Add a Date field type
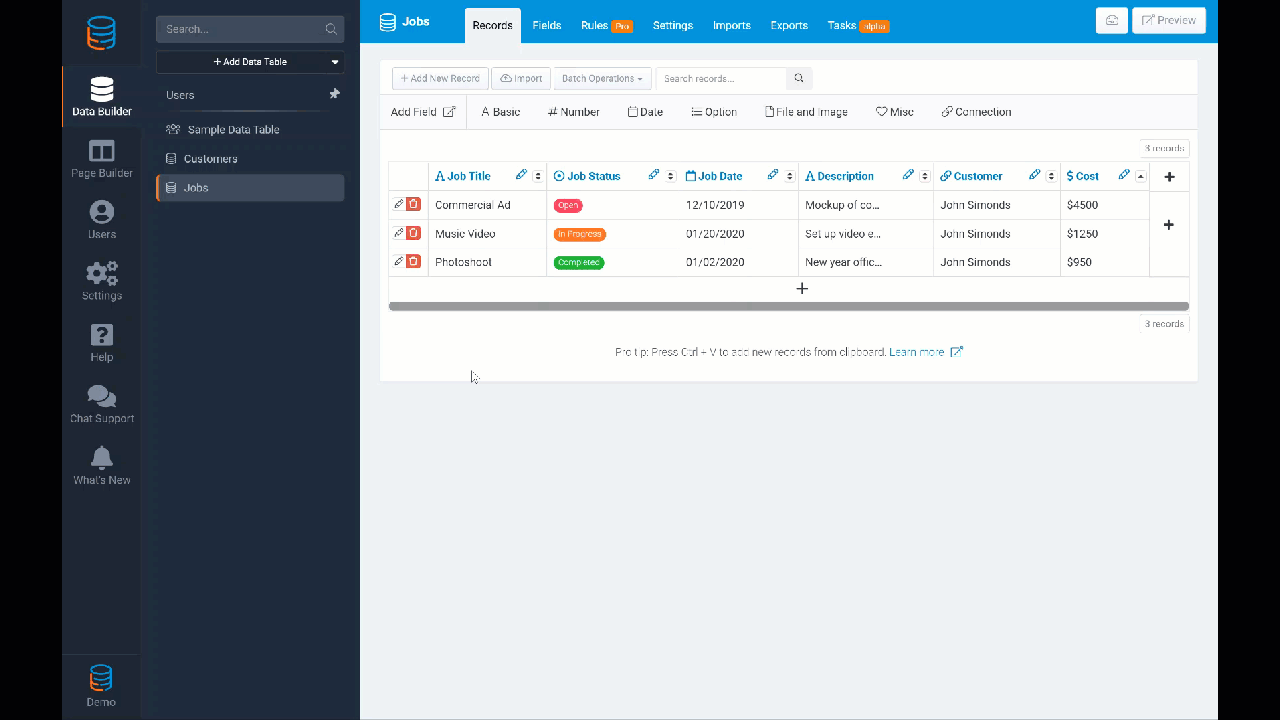The width and height of the screenshot is (1280, 720). tap(645, 112)
